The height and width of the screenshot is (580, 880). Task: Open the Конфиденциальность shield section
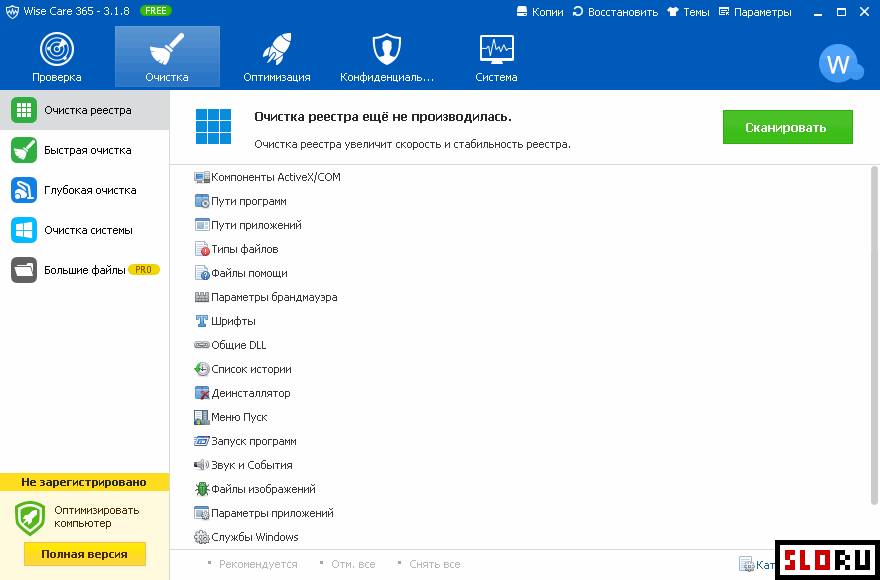[386, 57]
